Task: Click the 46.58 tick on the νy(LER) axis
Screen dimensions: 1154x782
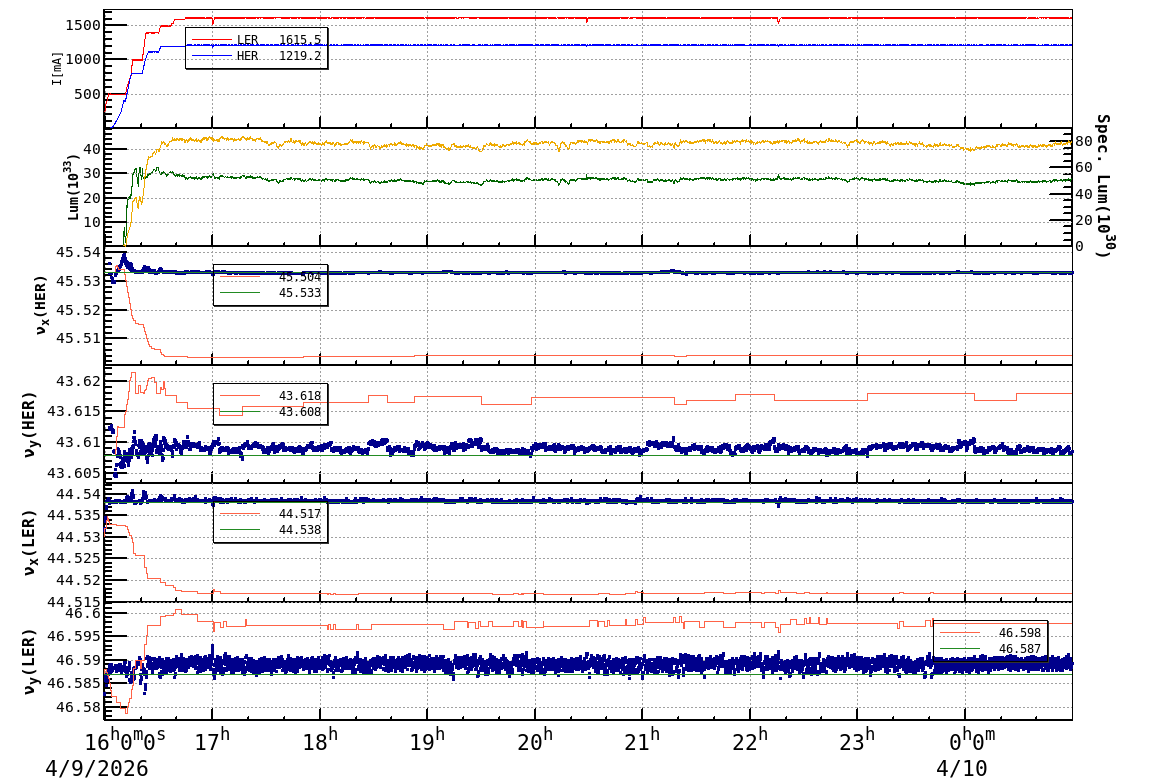Action: coord(78,708)
